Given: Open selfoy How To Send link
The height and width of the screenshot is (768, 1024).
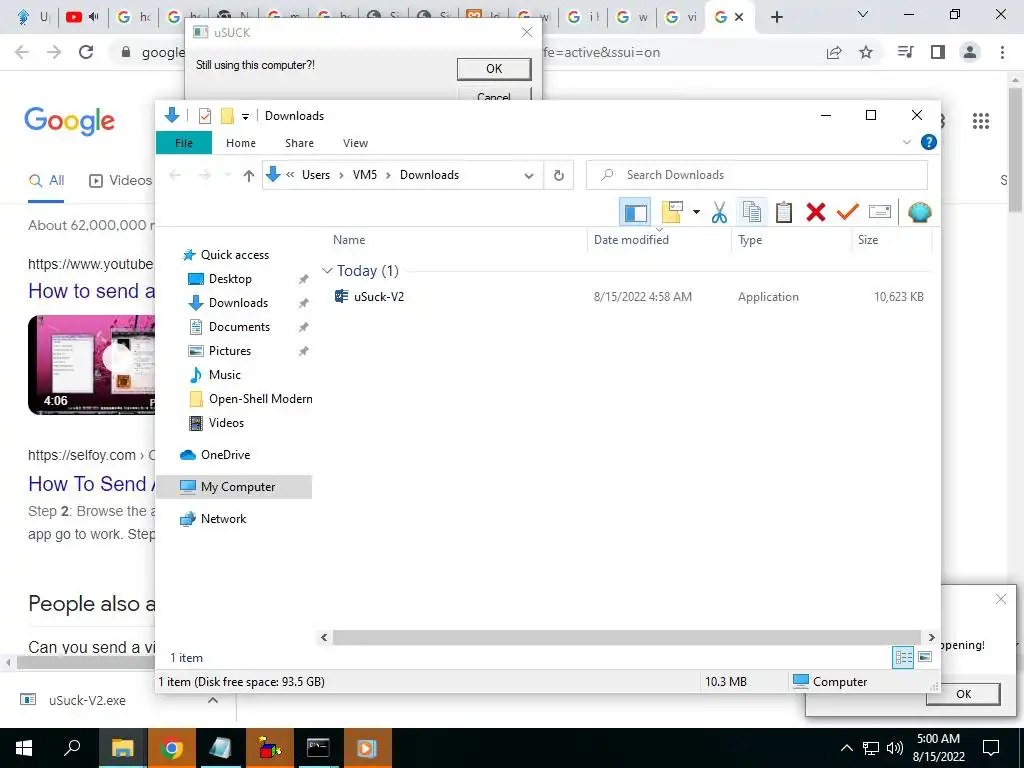Looking at the screenshot, I should [x=91, y=484].
